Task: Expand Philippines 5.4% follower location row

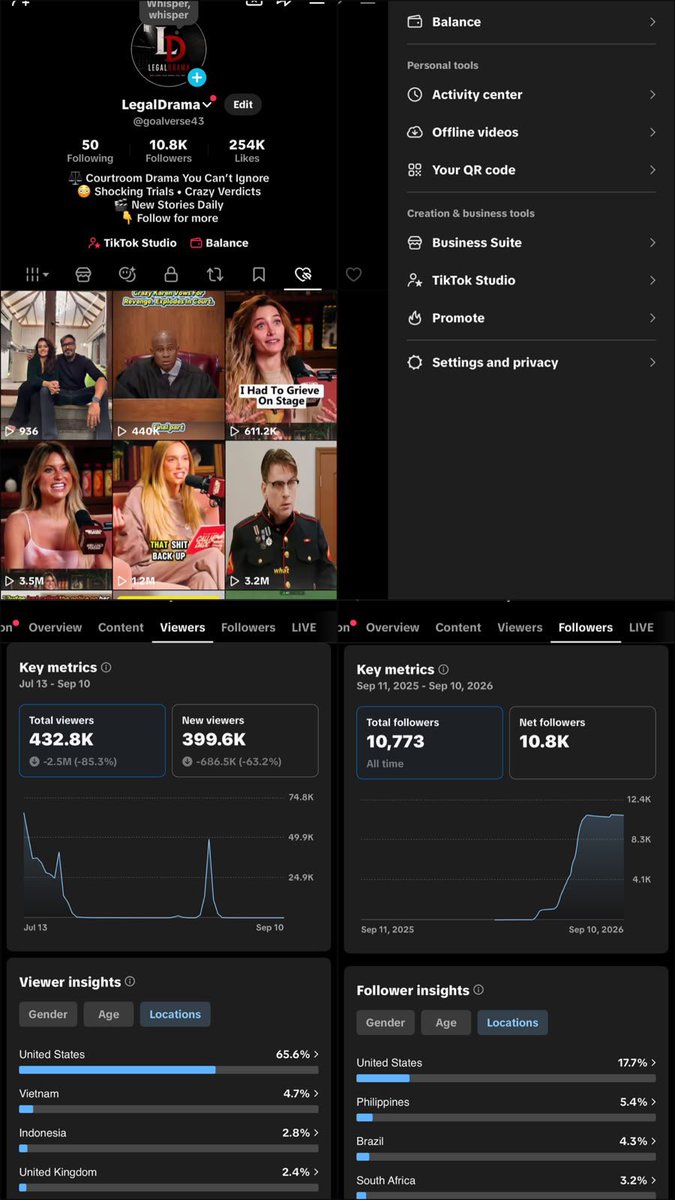Action: pos(506,1109)
